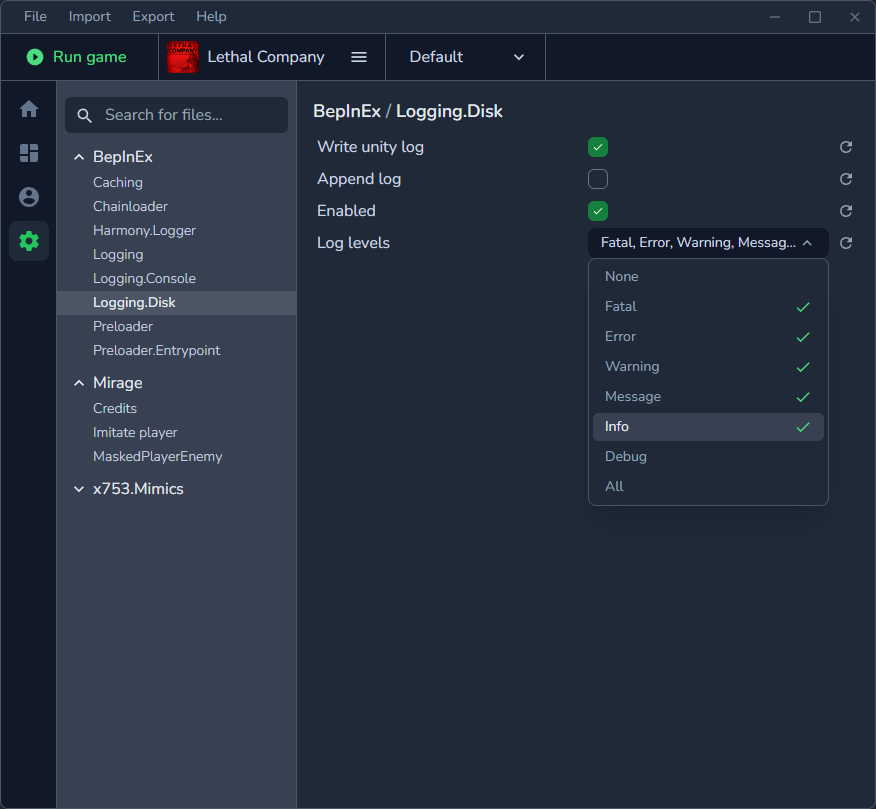
Task: Open the Home sidebar icon
Action: (29, 108)
